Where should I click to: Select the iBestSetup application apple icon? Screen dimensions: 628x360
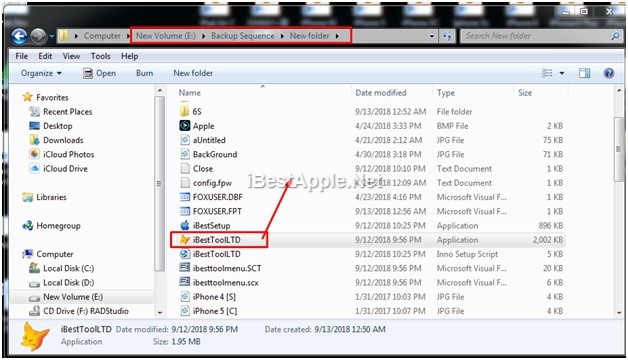pos(185,225)
